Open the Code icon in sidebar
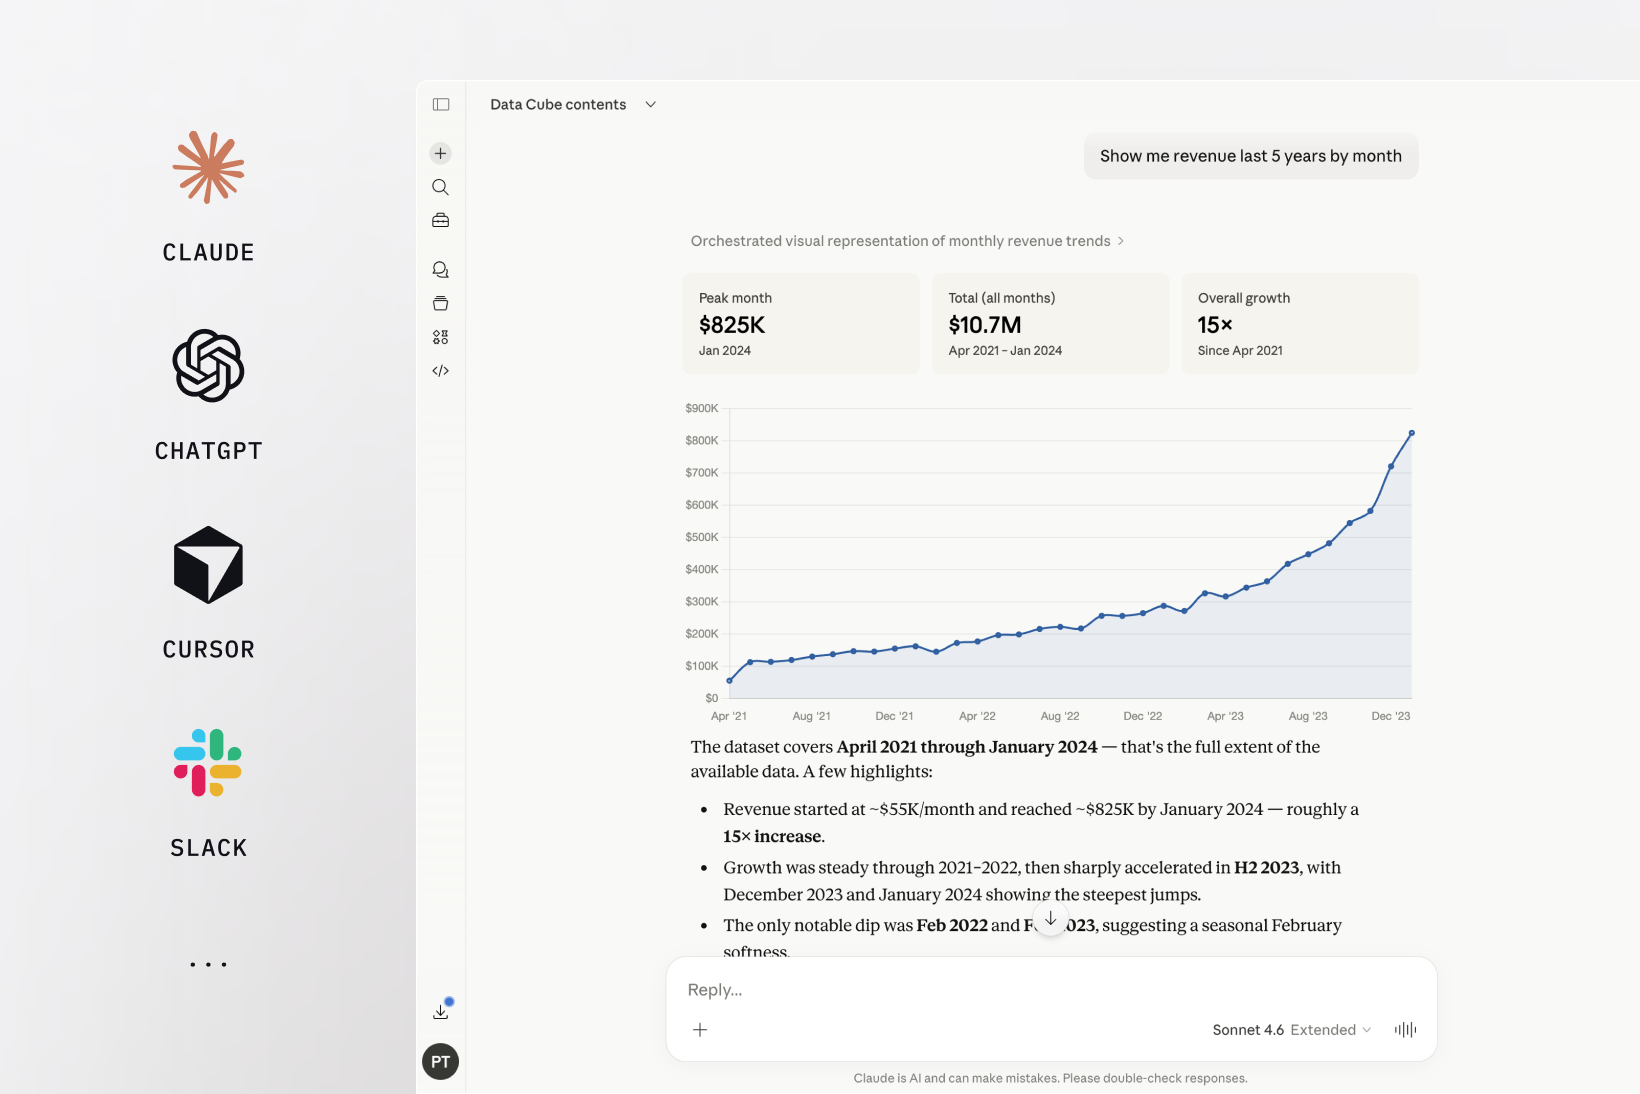This screenshot has height=1094, width=1640. pyautogui.click(x=440, y=371)
